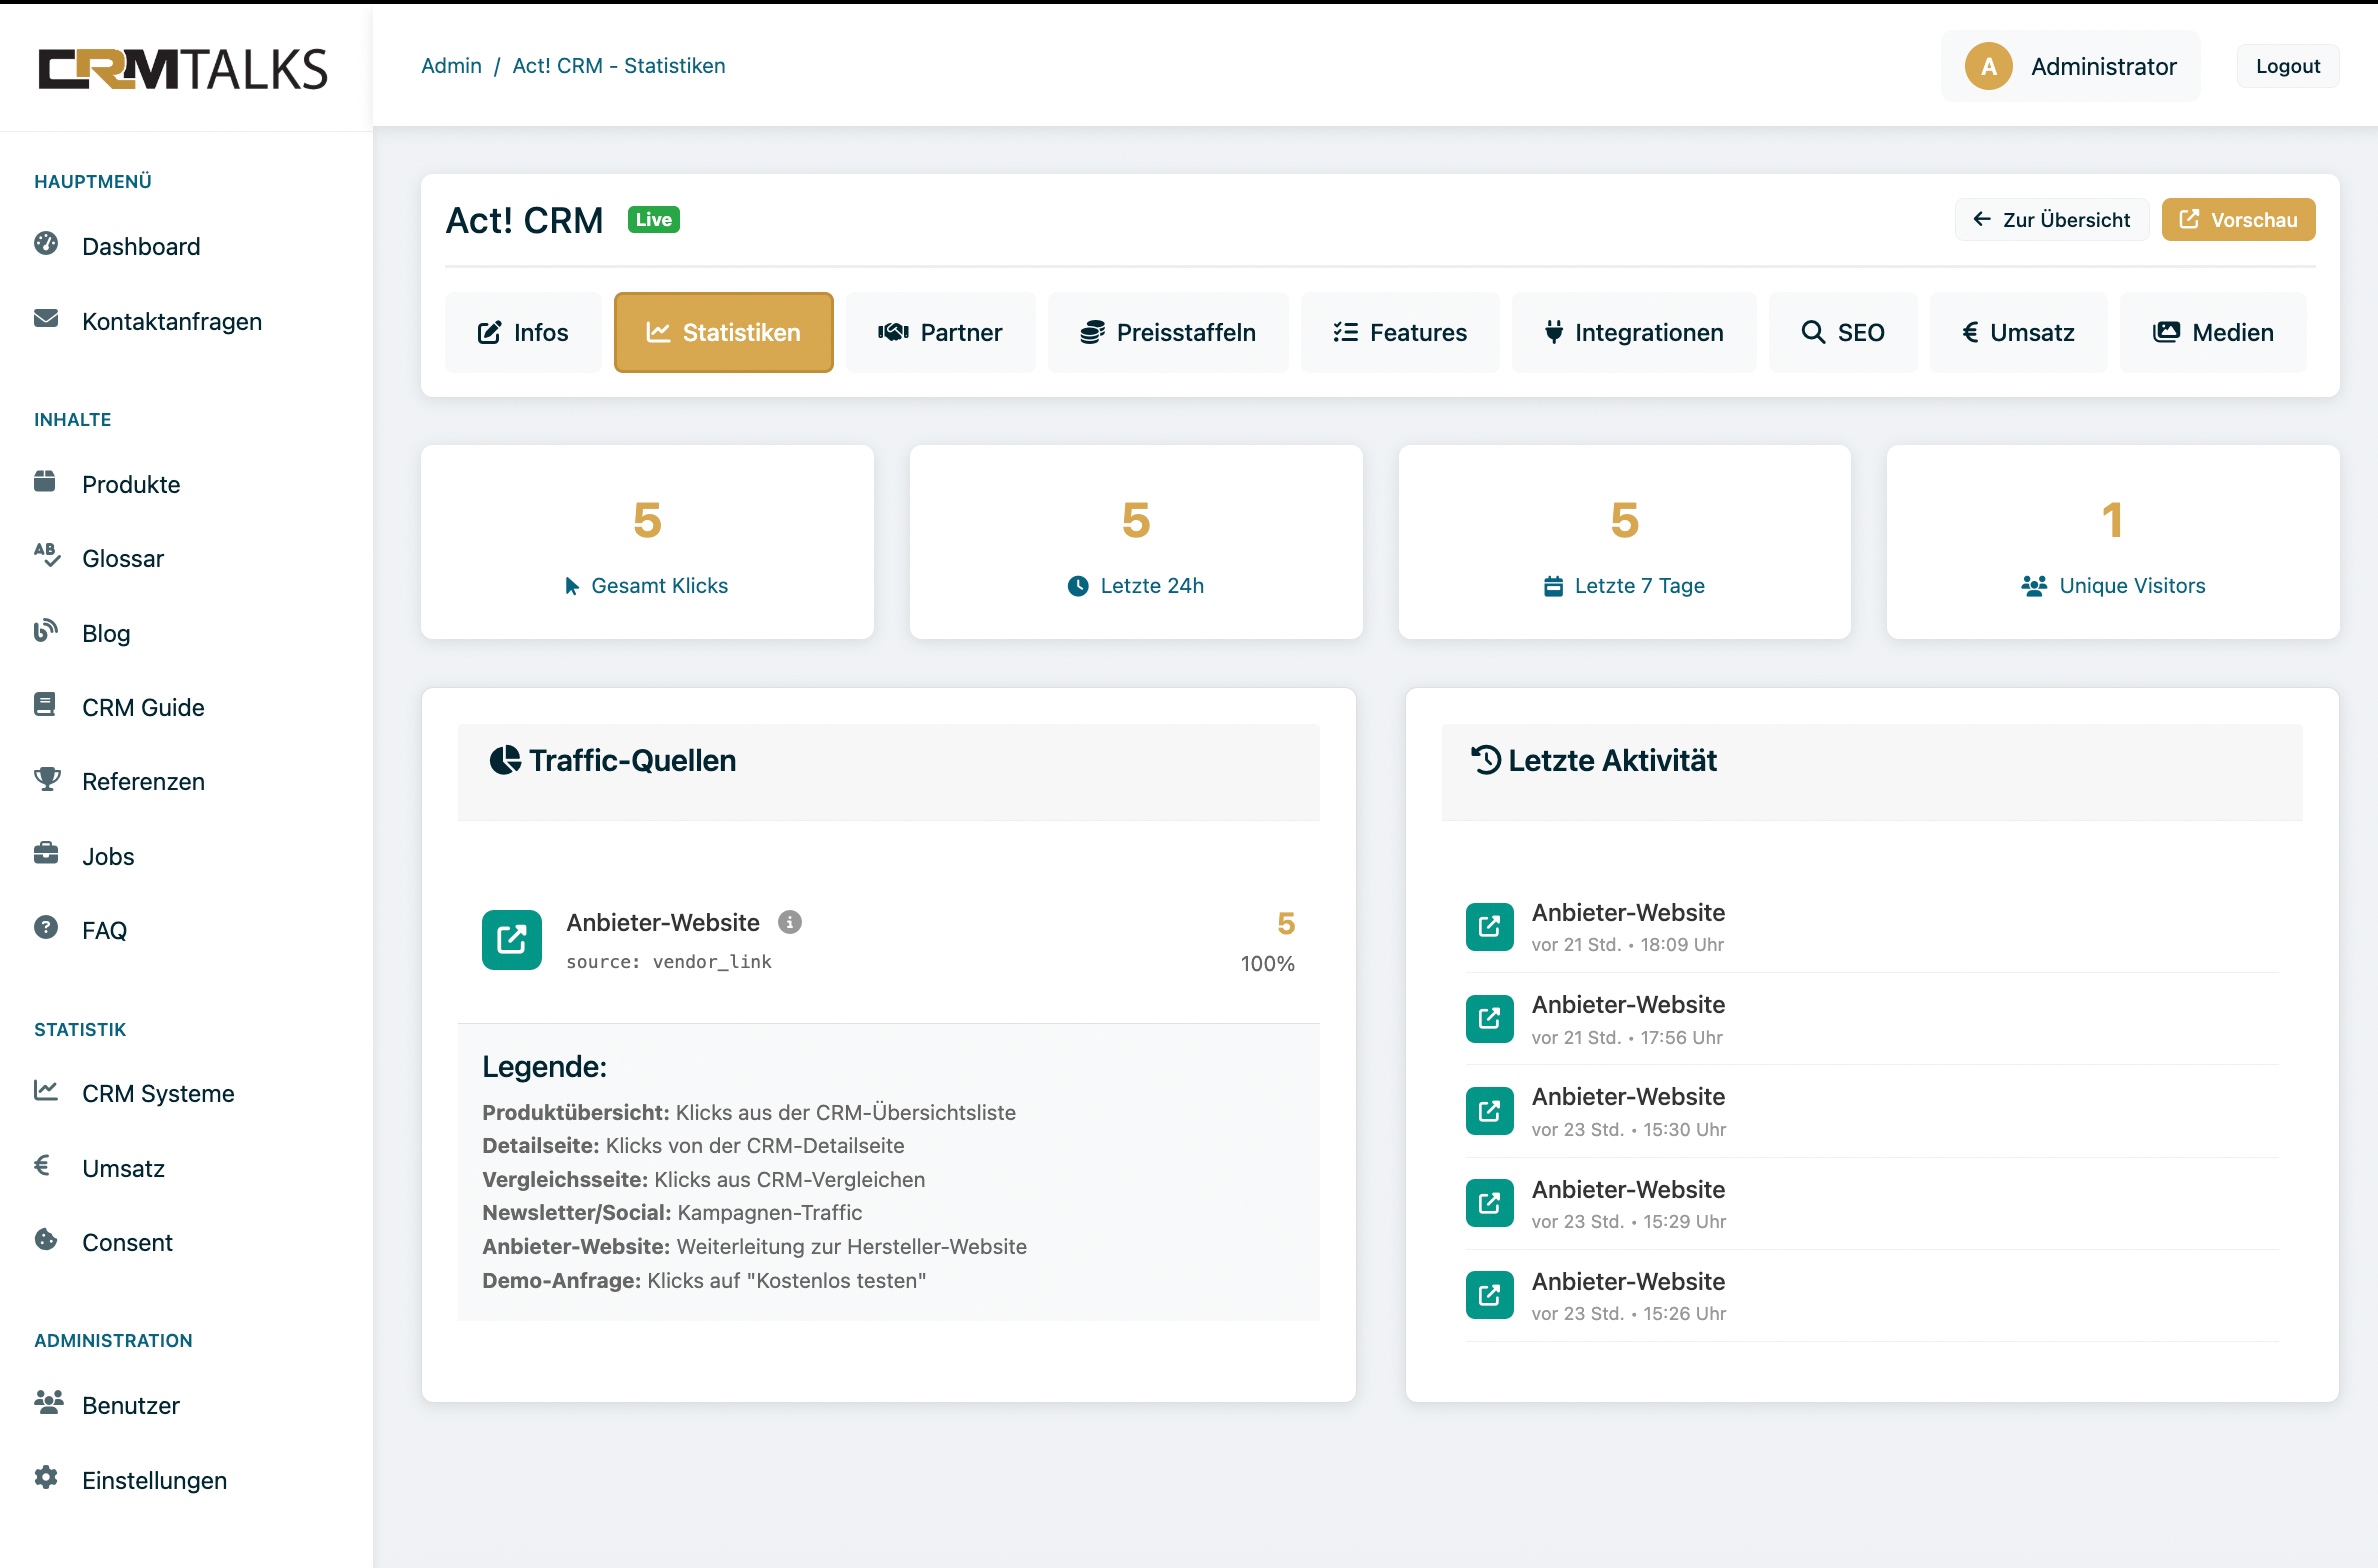Click the Act! CRM - Statistiken breadcrumb
The image size is (2378, 1568).
(x=619, y=66)
